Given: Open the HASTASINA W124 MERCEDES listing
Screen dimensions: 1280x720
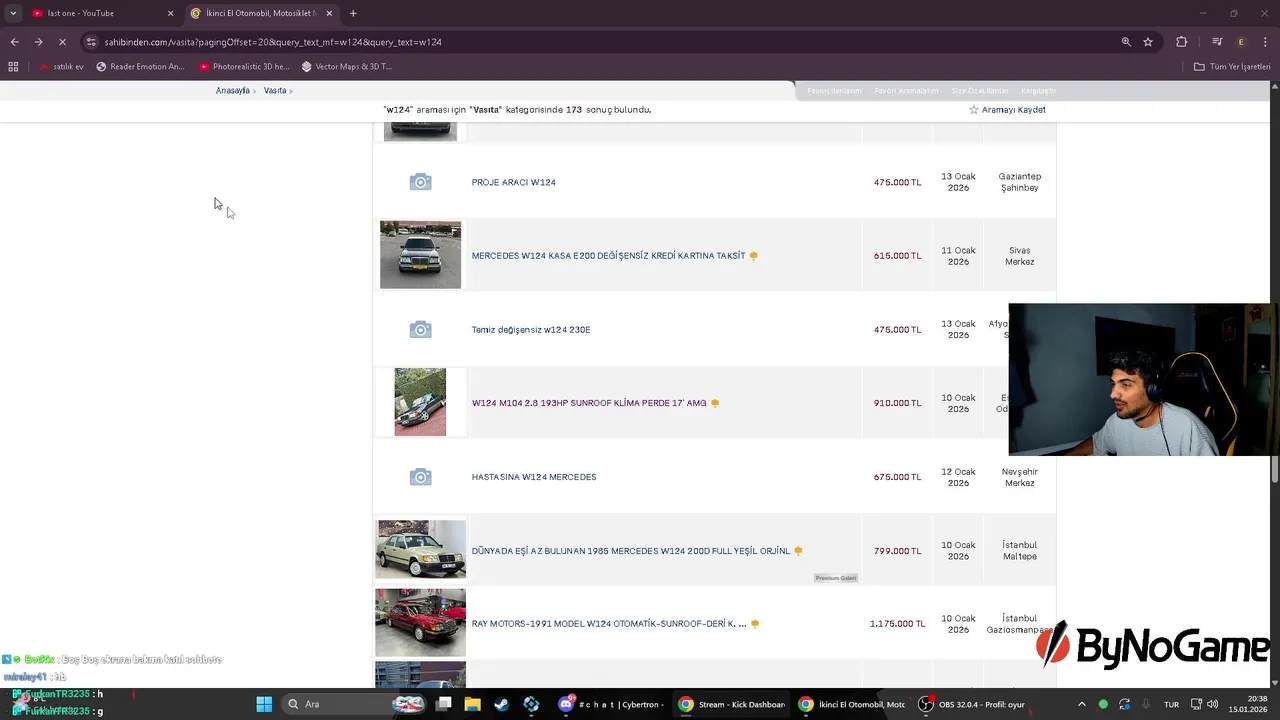Looking at the screenshot, I should coord(534,477).
